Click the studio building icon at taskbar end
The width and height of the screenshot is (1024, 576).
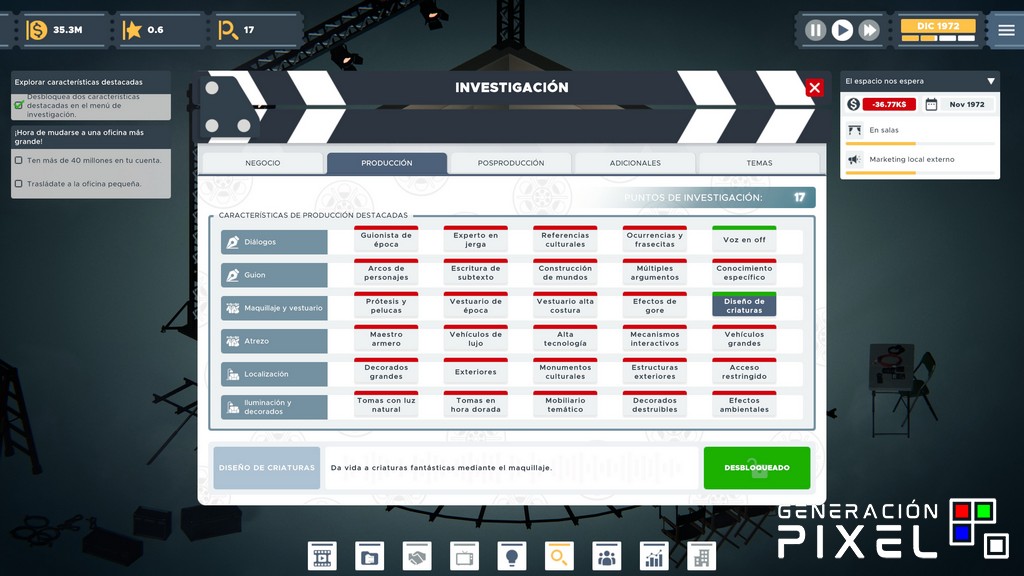700,555
